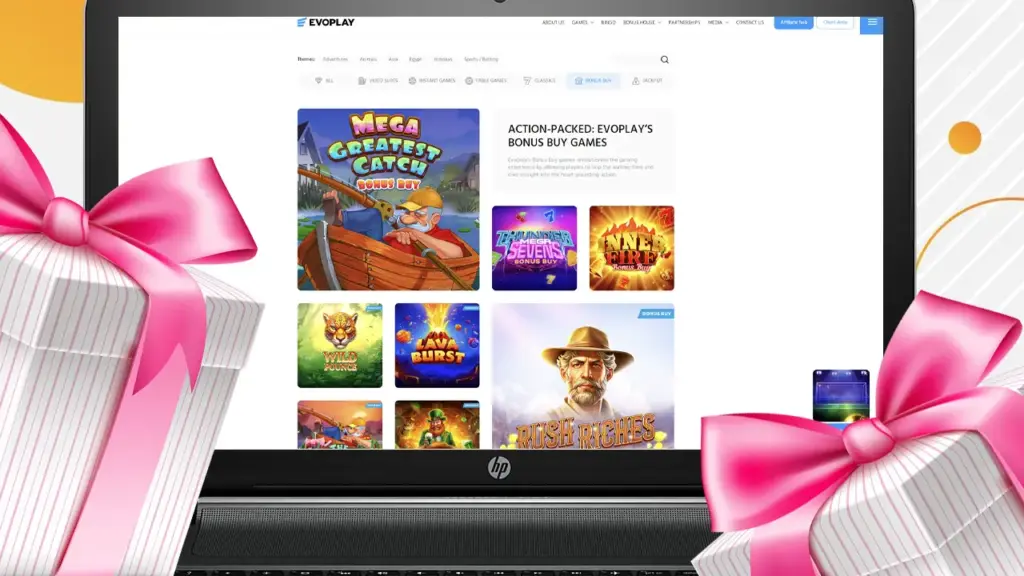Expand the Games dropdown in navigation
Image resolution: width=1024 pixels, height=576 pixels.
click(x=581, y=22)
